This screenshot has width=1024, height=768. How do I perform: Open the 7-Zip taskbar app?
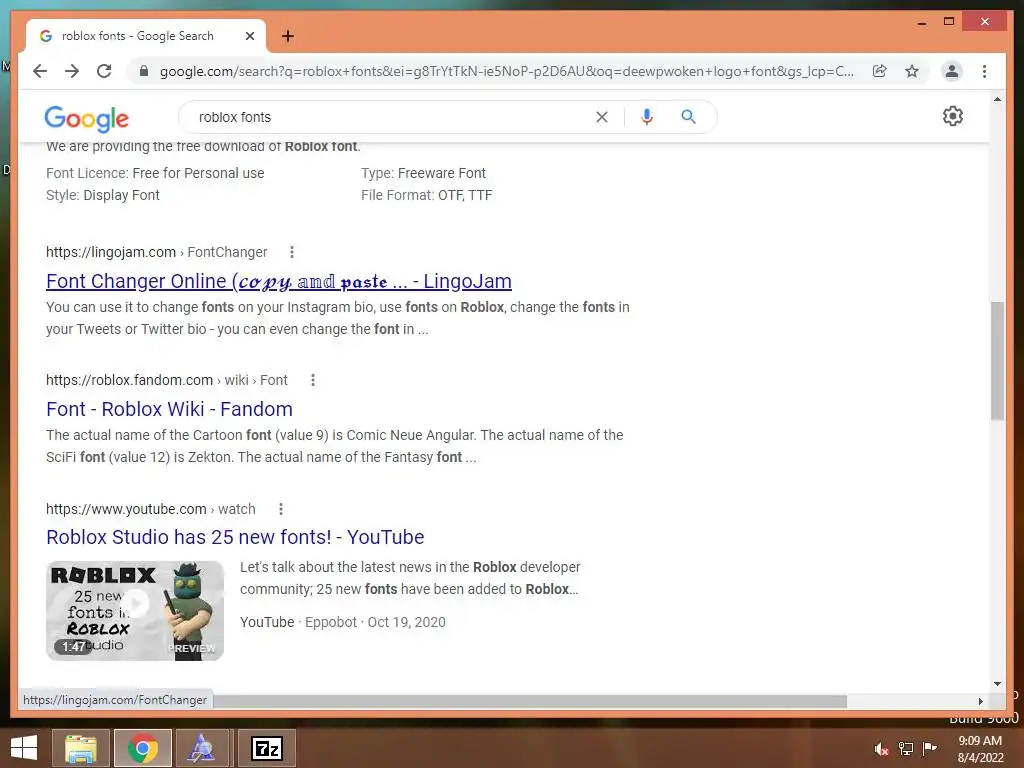point(267,748)
